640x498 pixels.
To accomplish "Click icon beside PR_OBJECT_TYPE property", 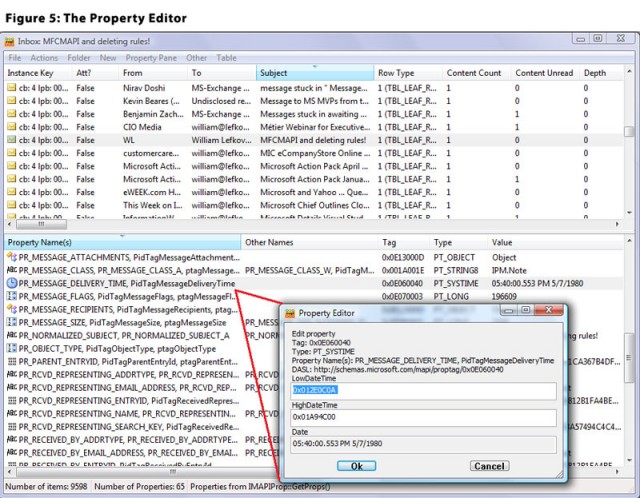I will [11, 349].
